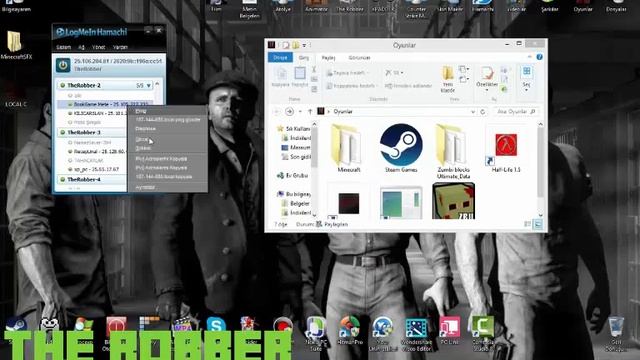Click the Oyunlar address bar path
The image size is (640, 360).
[343, 111]
